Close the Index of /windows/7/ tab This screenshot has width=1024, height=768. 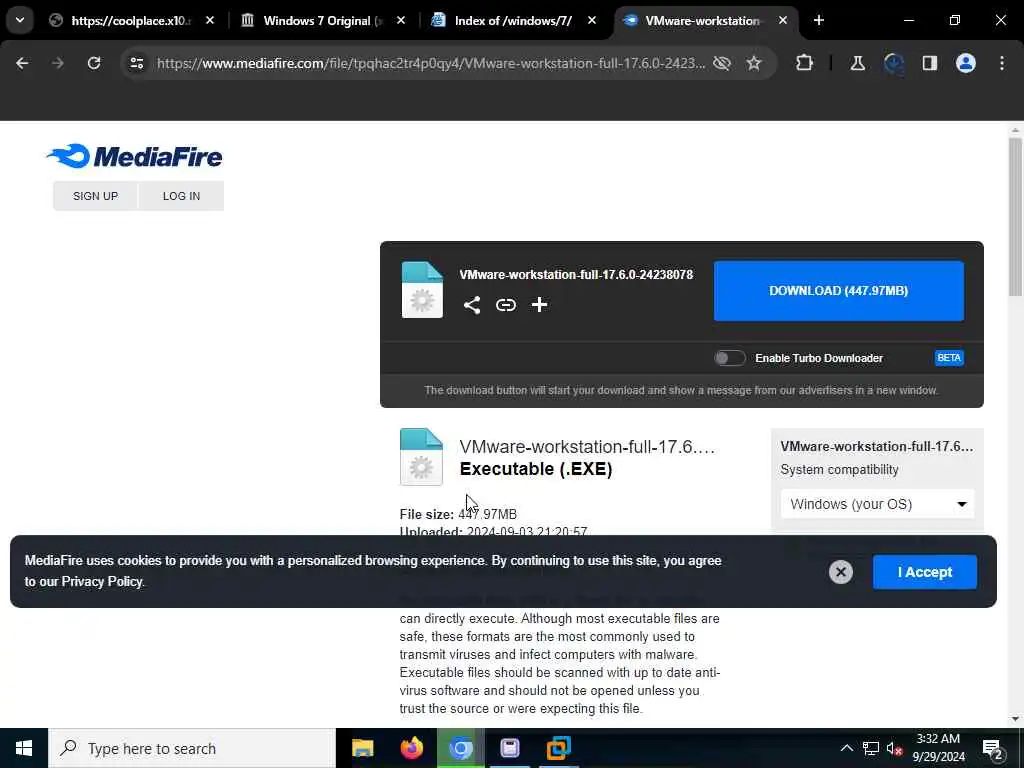coord(592,21)
